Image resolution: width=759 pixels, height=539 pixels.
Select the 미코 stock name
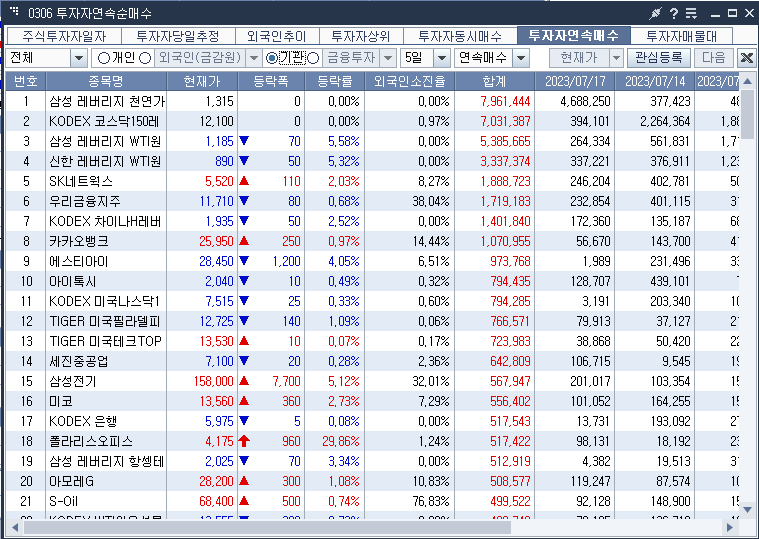61,401
